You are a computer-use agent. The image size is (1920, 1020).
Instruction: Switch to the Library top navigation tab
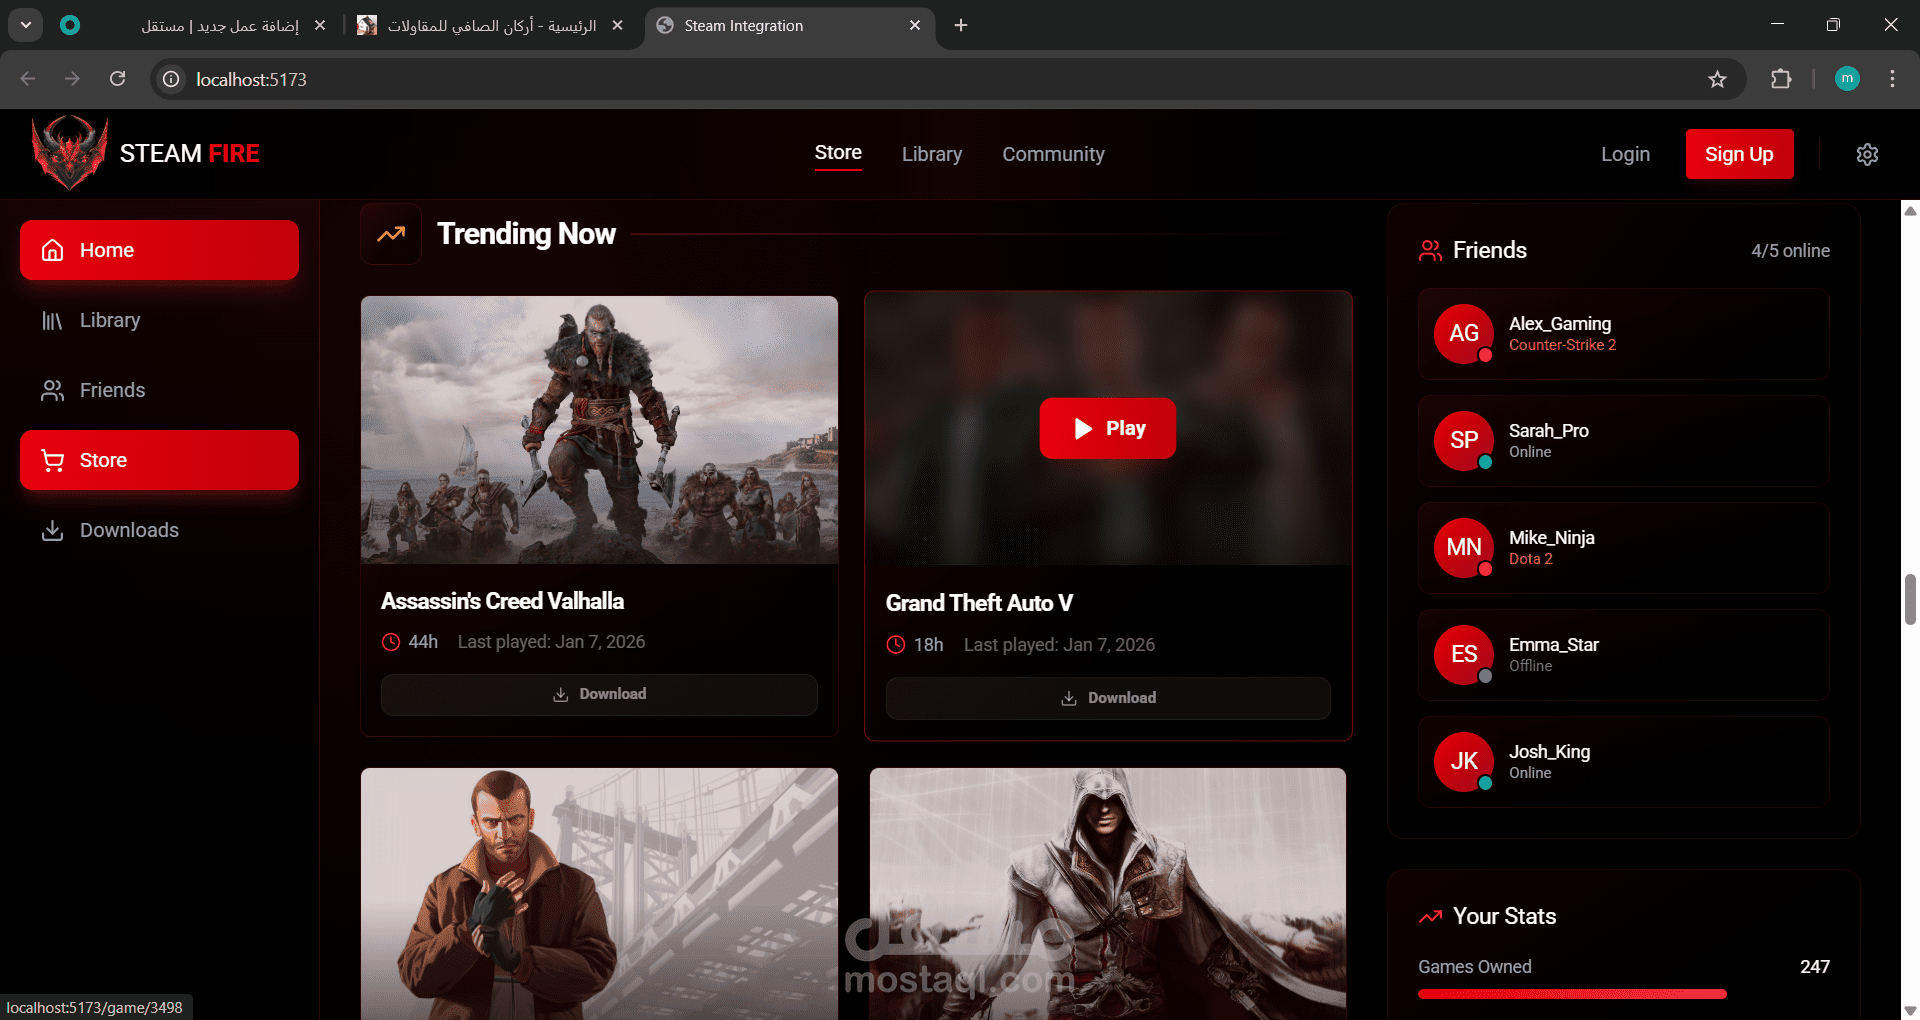[x=932, y=154]
